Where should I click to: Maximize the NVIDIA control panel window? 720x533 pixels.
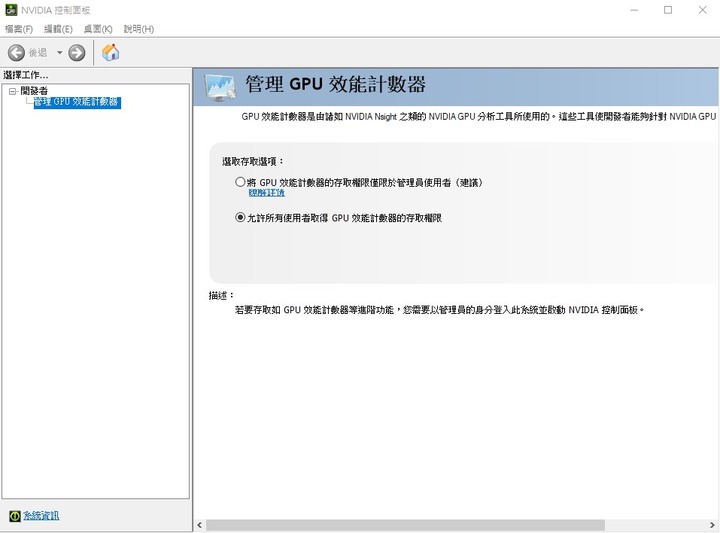point(668,10)
